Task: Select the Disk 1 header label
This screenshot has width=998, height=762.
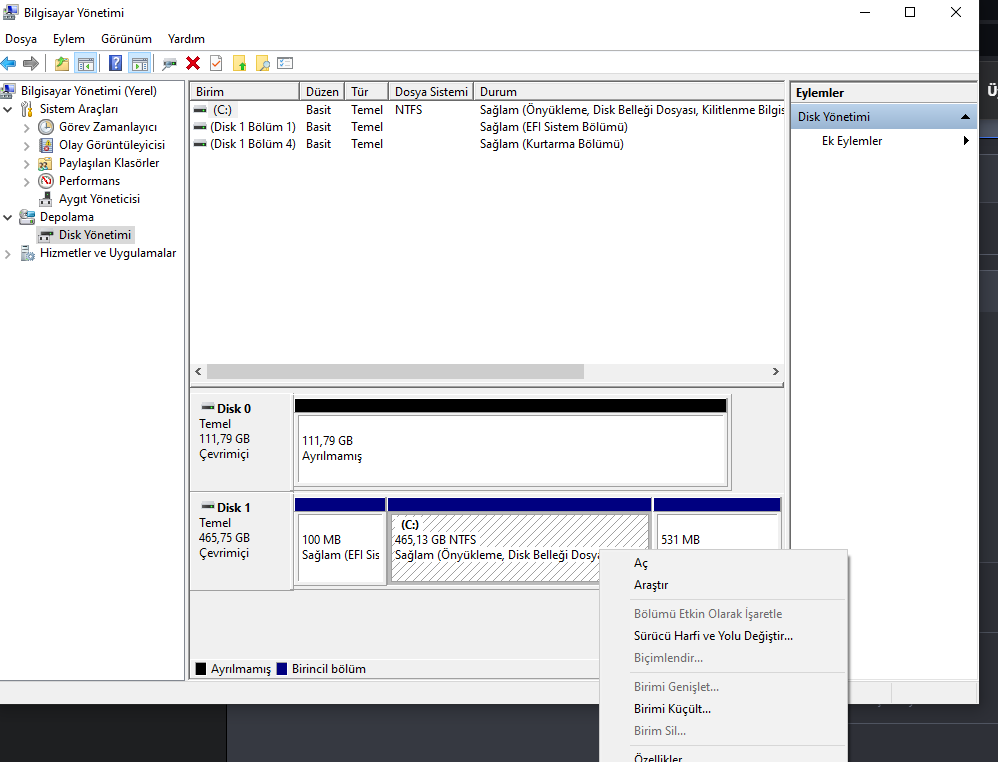Action: (x=234, y=507)
